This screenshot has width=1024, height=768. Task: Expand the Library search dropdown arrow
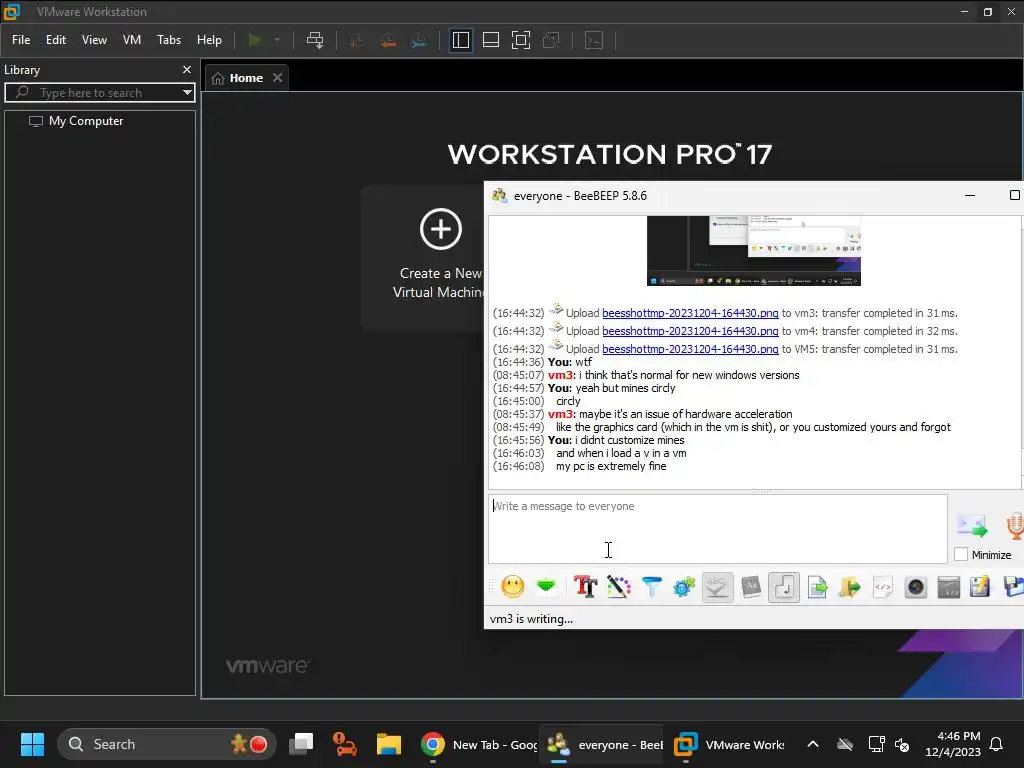[187, 93]
